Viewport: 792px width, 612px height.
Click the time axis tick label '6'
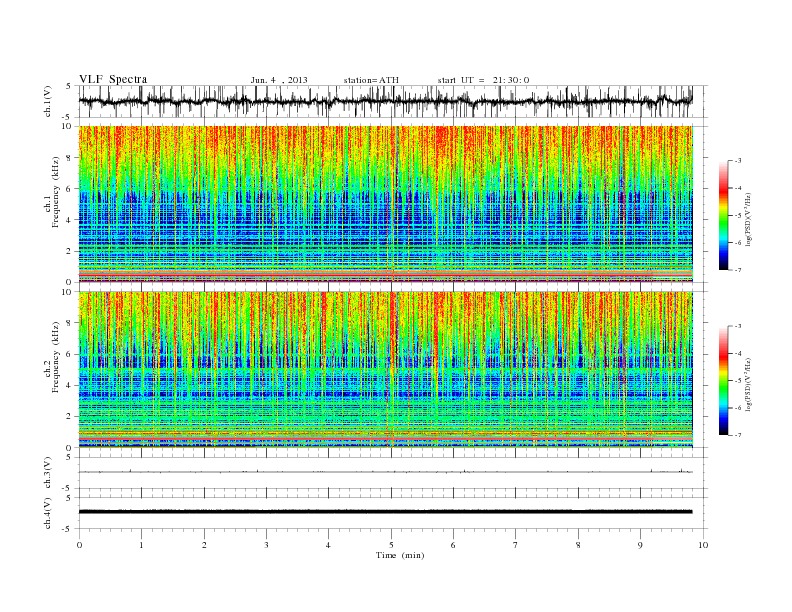453,545
